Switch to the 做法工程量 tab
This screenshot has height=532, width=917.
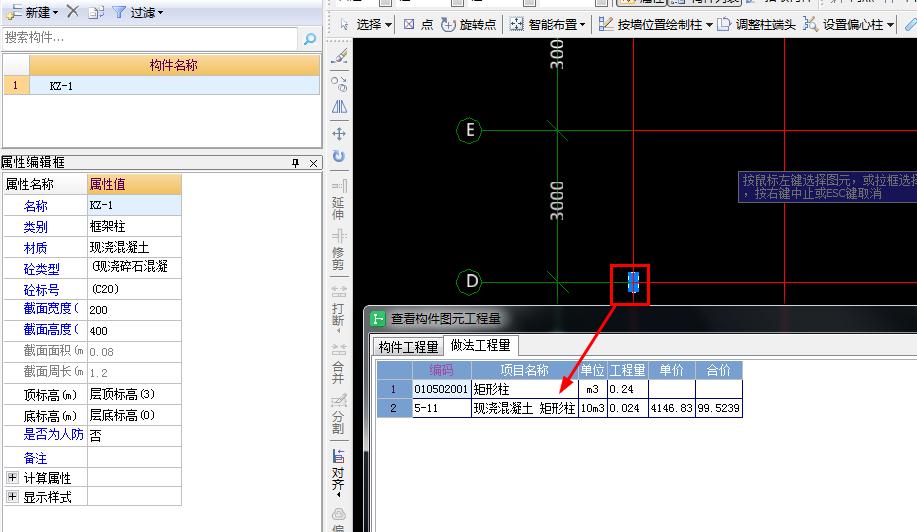tap(480, 346)
